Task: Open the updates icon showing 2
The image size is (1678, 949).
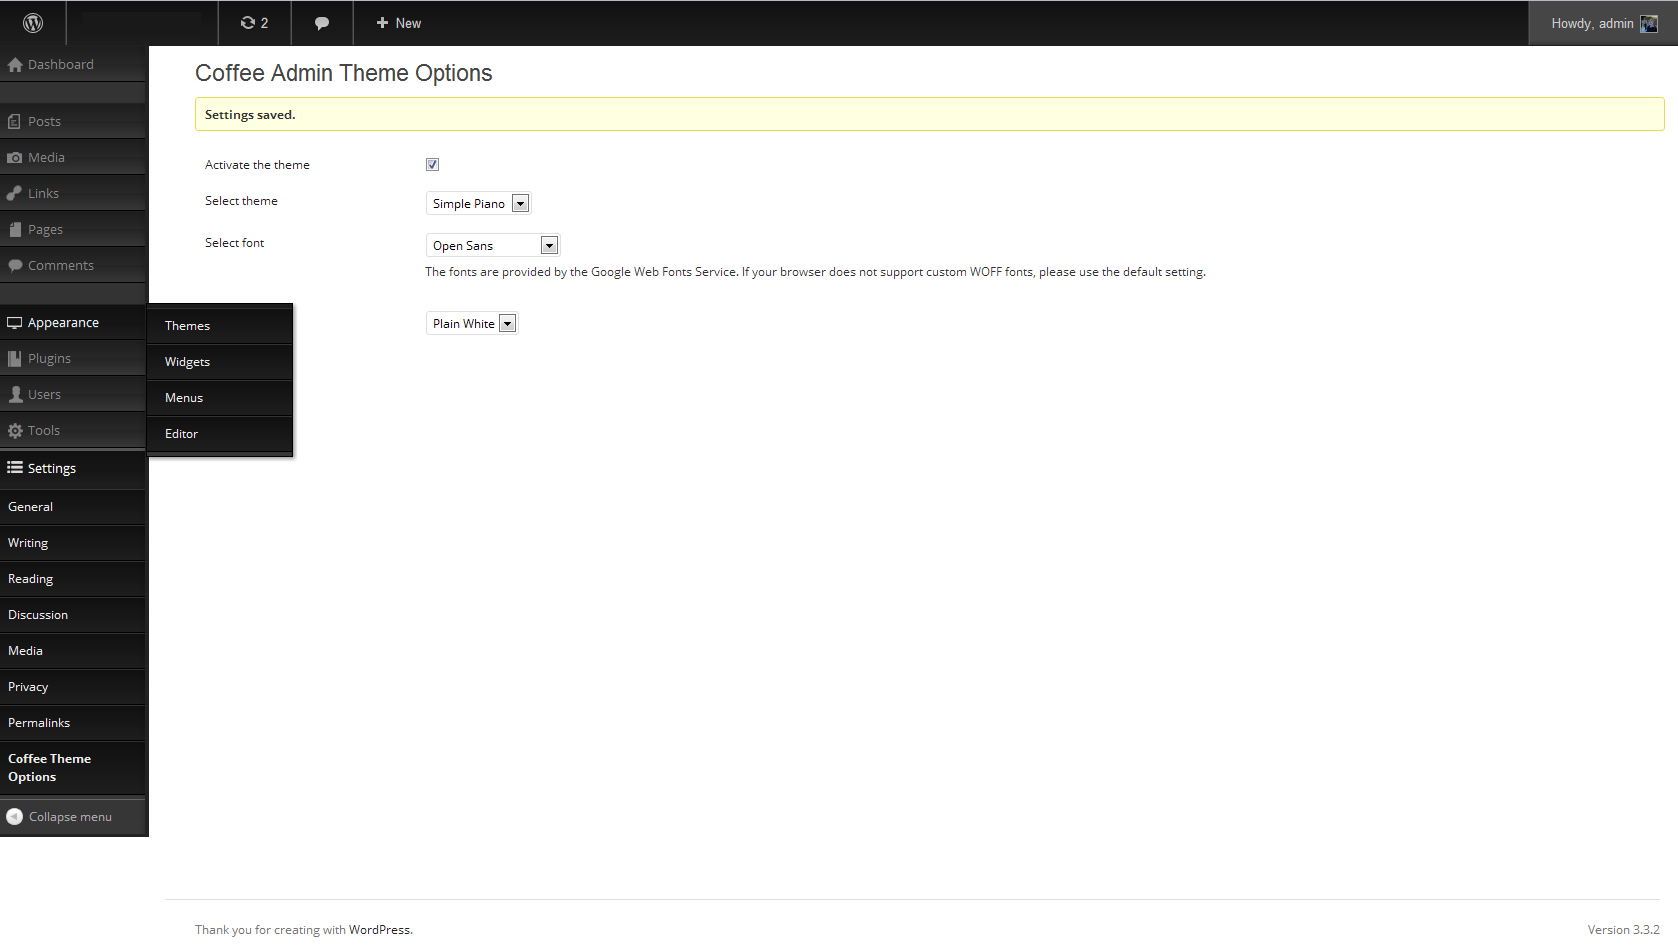Action: 254,23
